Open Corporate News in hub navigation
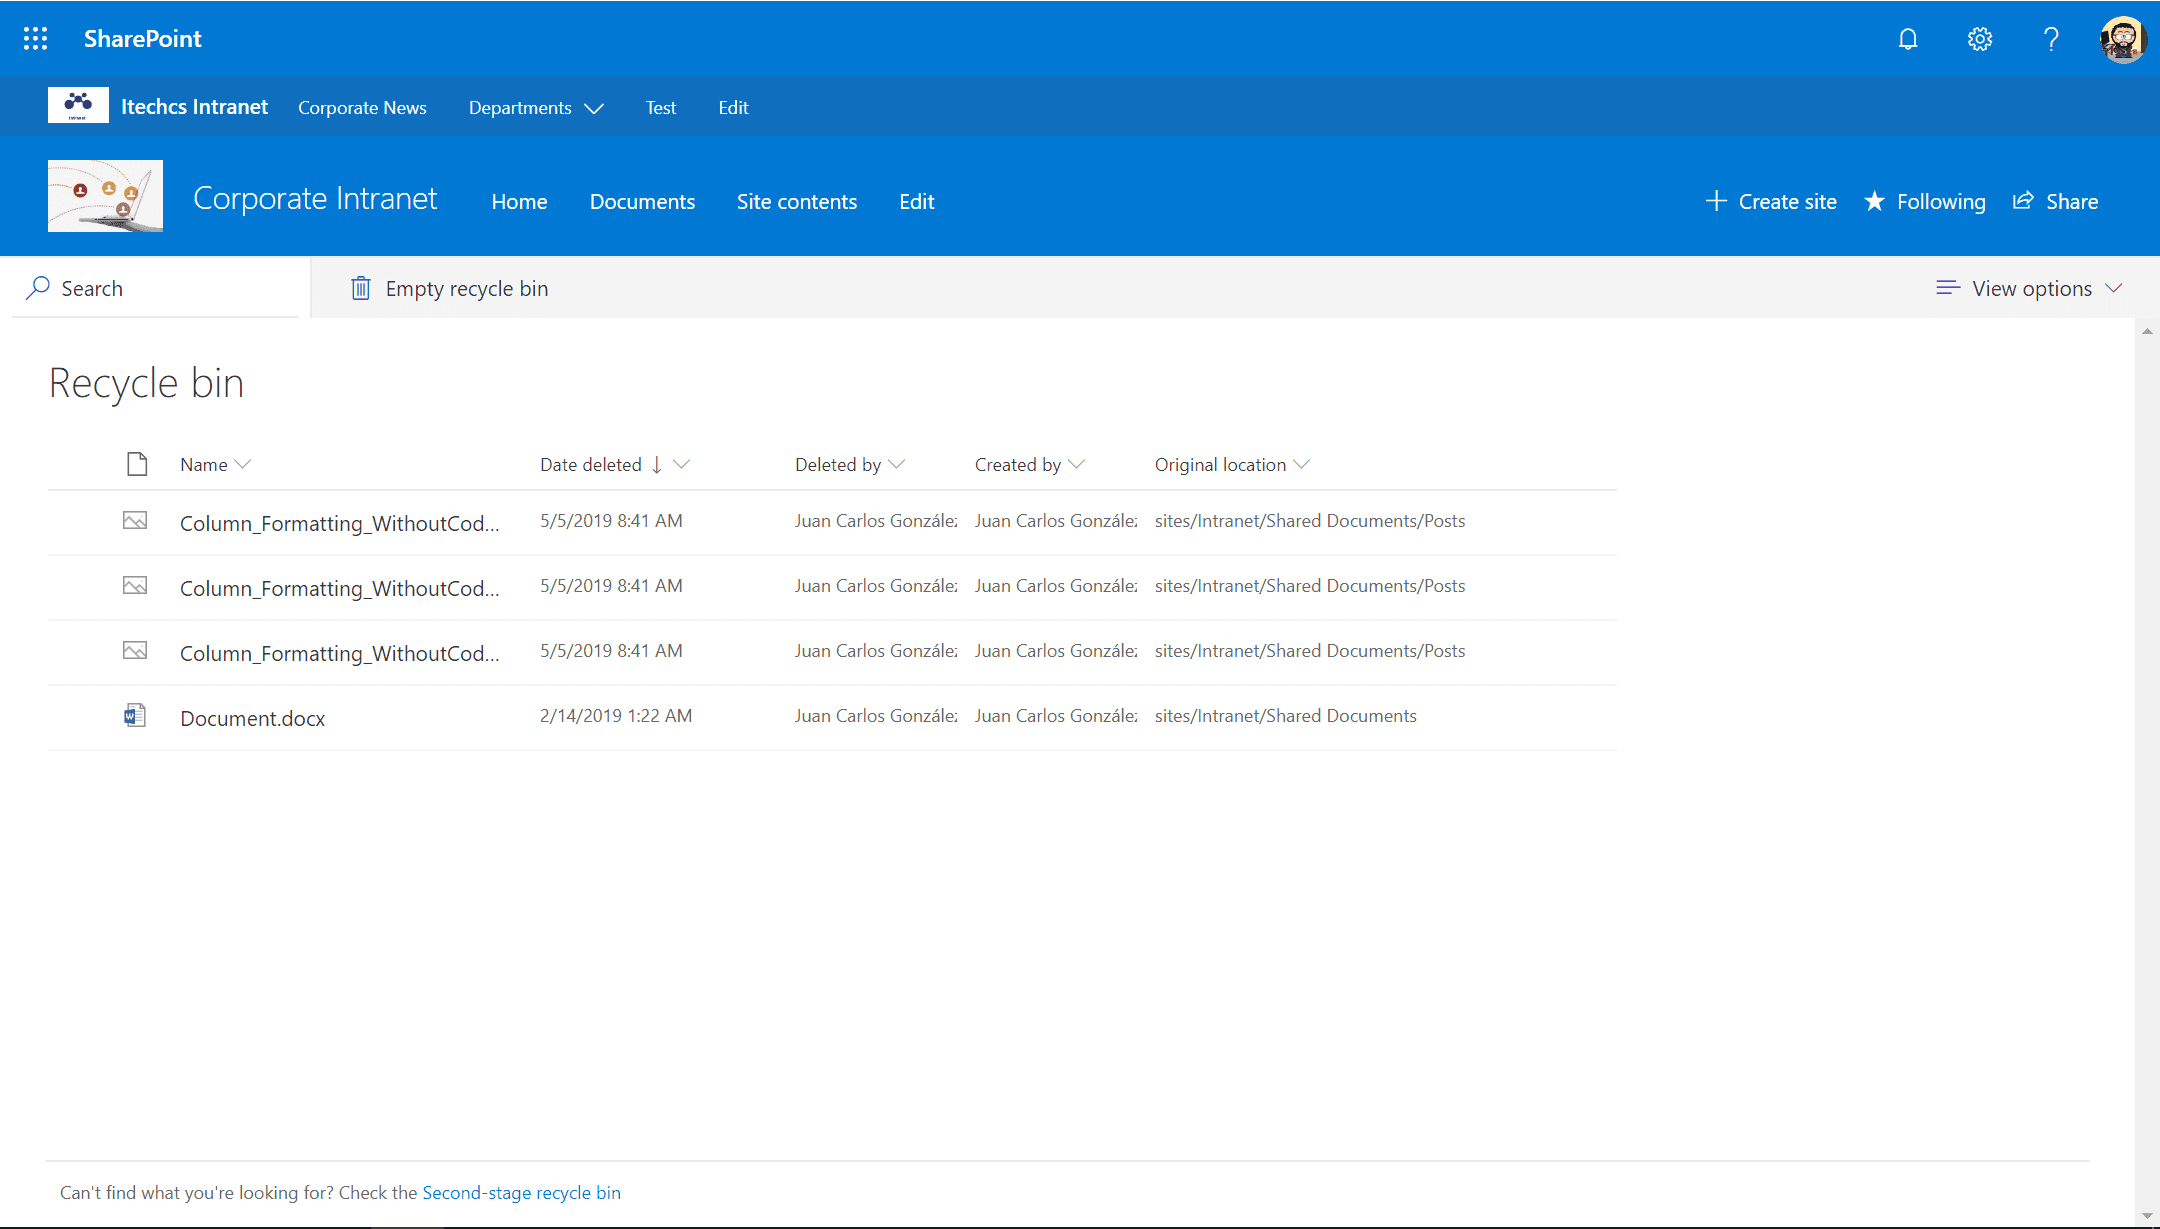Image resolution: width=2160 pixels, height=1229 pixels. [362, 108]
